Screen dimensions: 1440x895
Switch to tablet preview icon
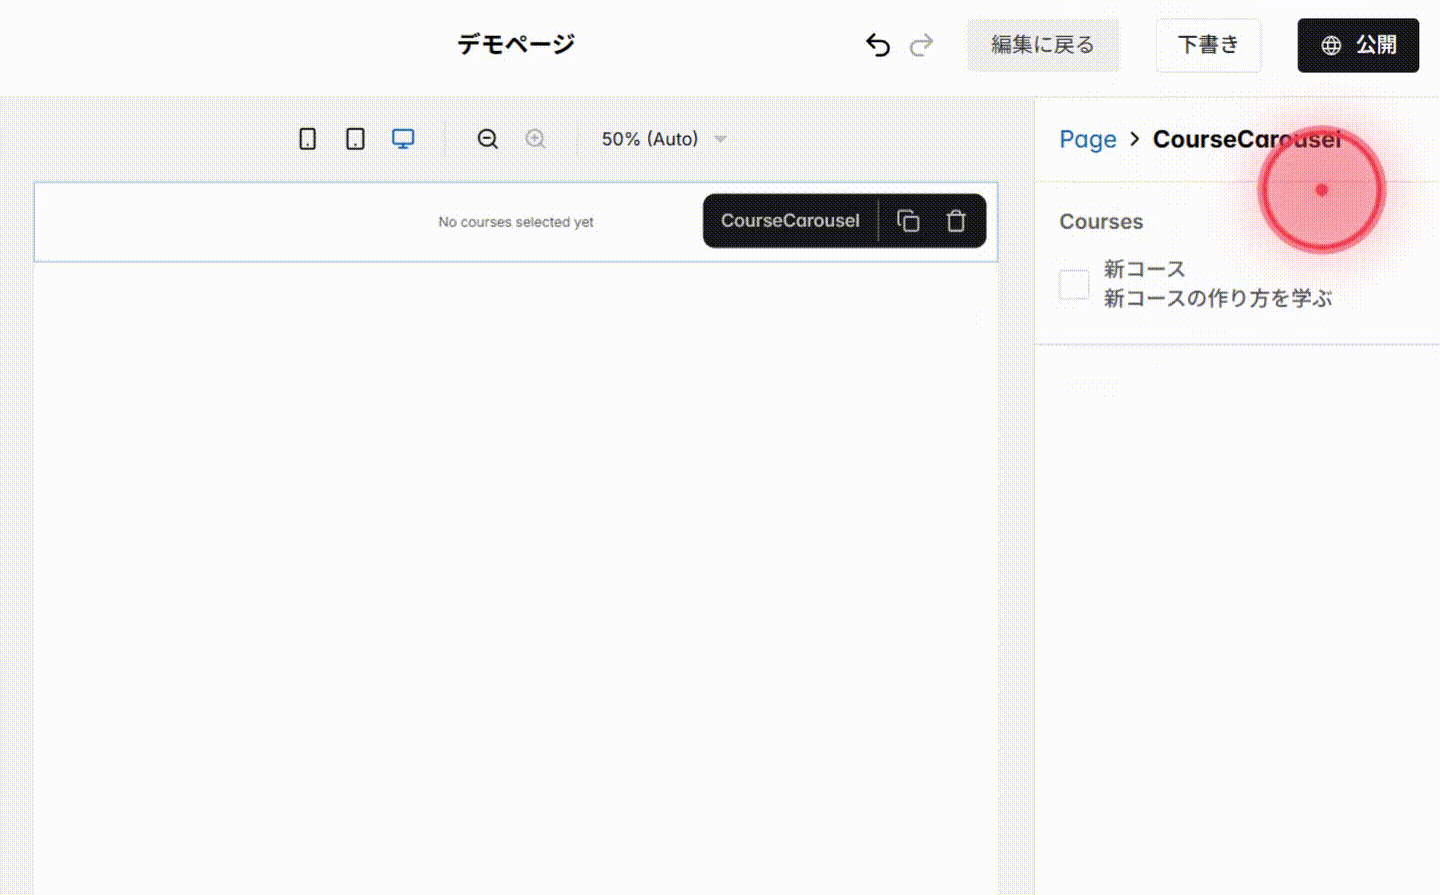355,138
